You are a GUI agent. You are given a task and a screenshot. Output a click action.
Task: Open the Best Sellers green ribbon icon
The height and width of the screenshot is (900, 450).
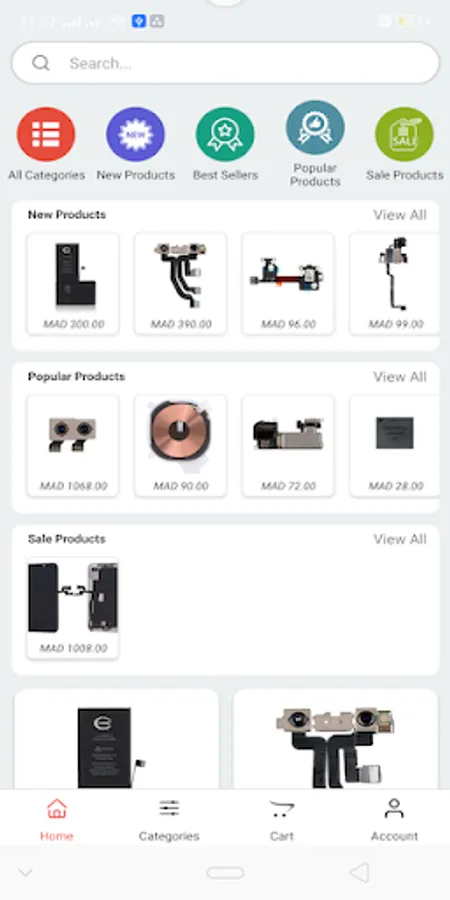pos(225,134)
